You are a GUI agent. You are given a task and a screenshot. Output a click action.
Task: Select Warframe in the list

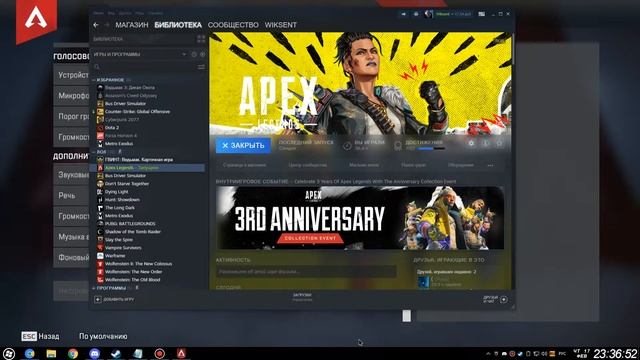(115, 256)
